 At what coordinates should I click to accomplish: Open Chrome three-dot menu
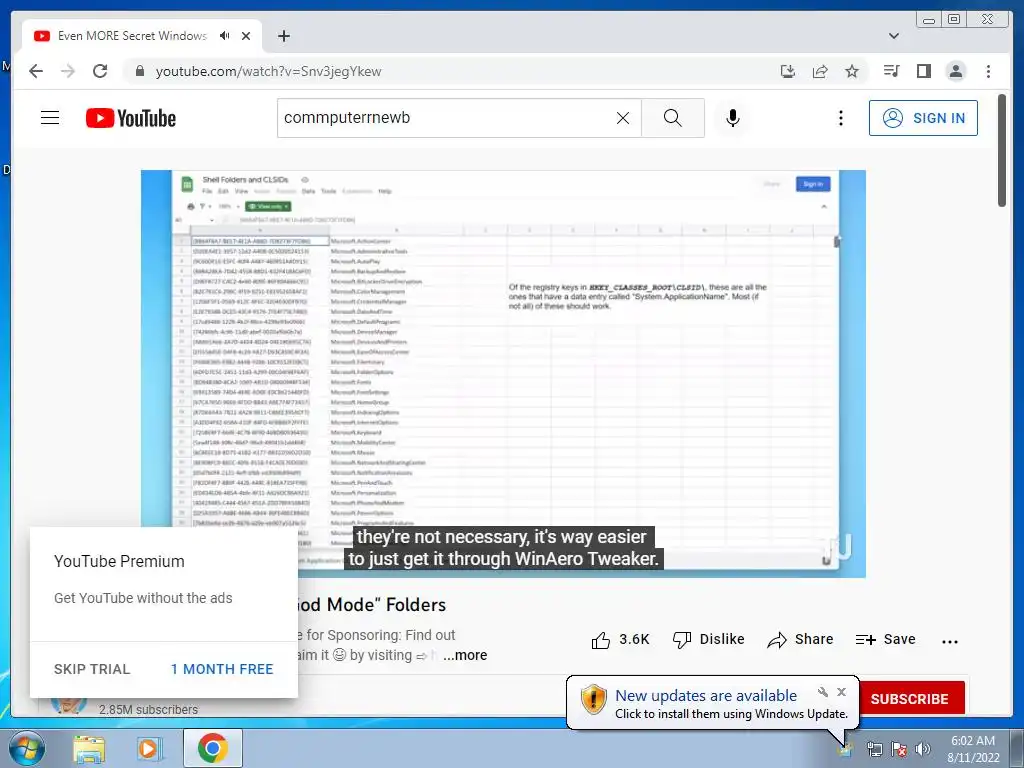pos(988,71)
